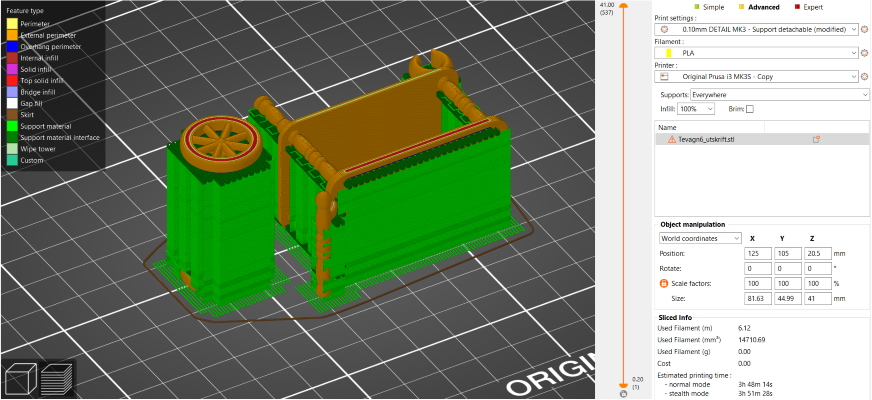The image size is (872, 400).
Task: Switch to 3D editor view cube icon
Action: point(20,380)
